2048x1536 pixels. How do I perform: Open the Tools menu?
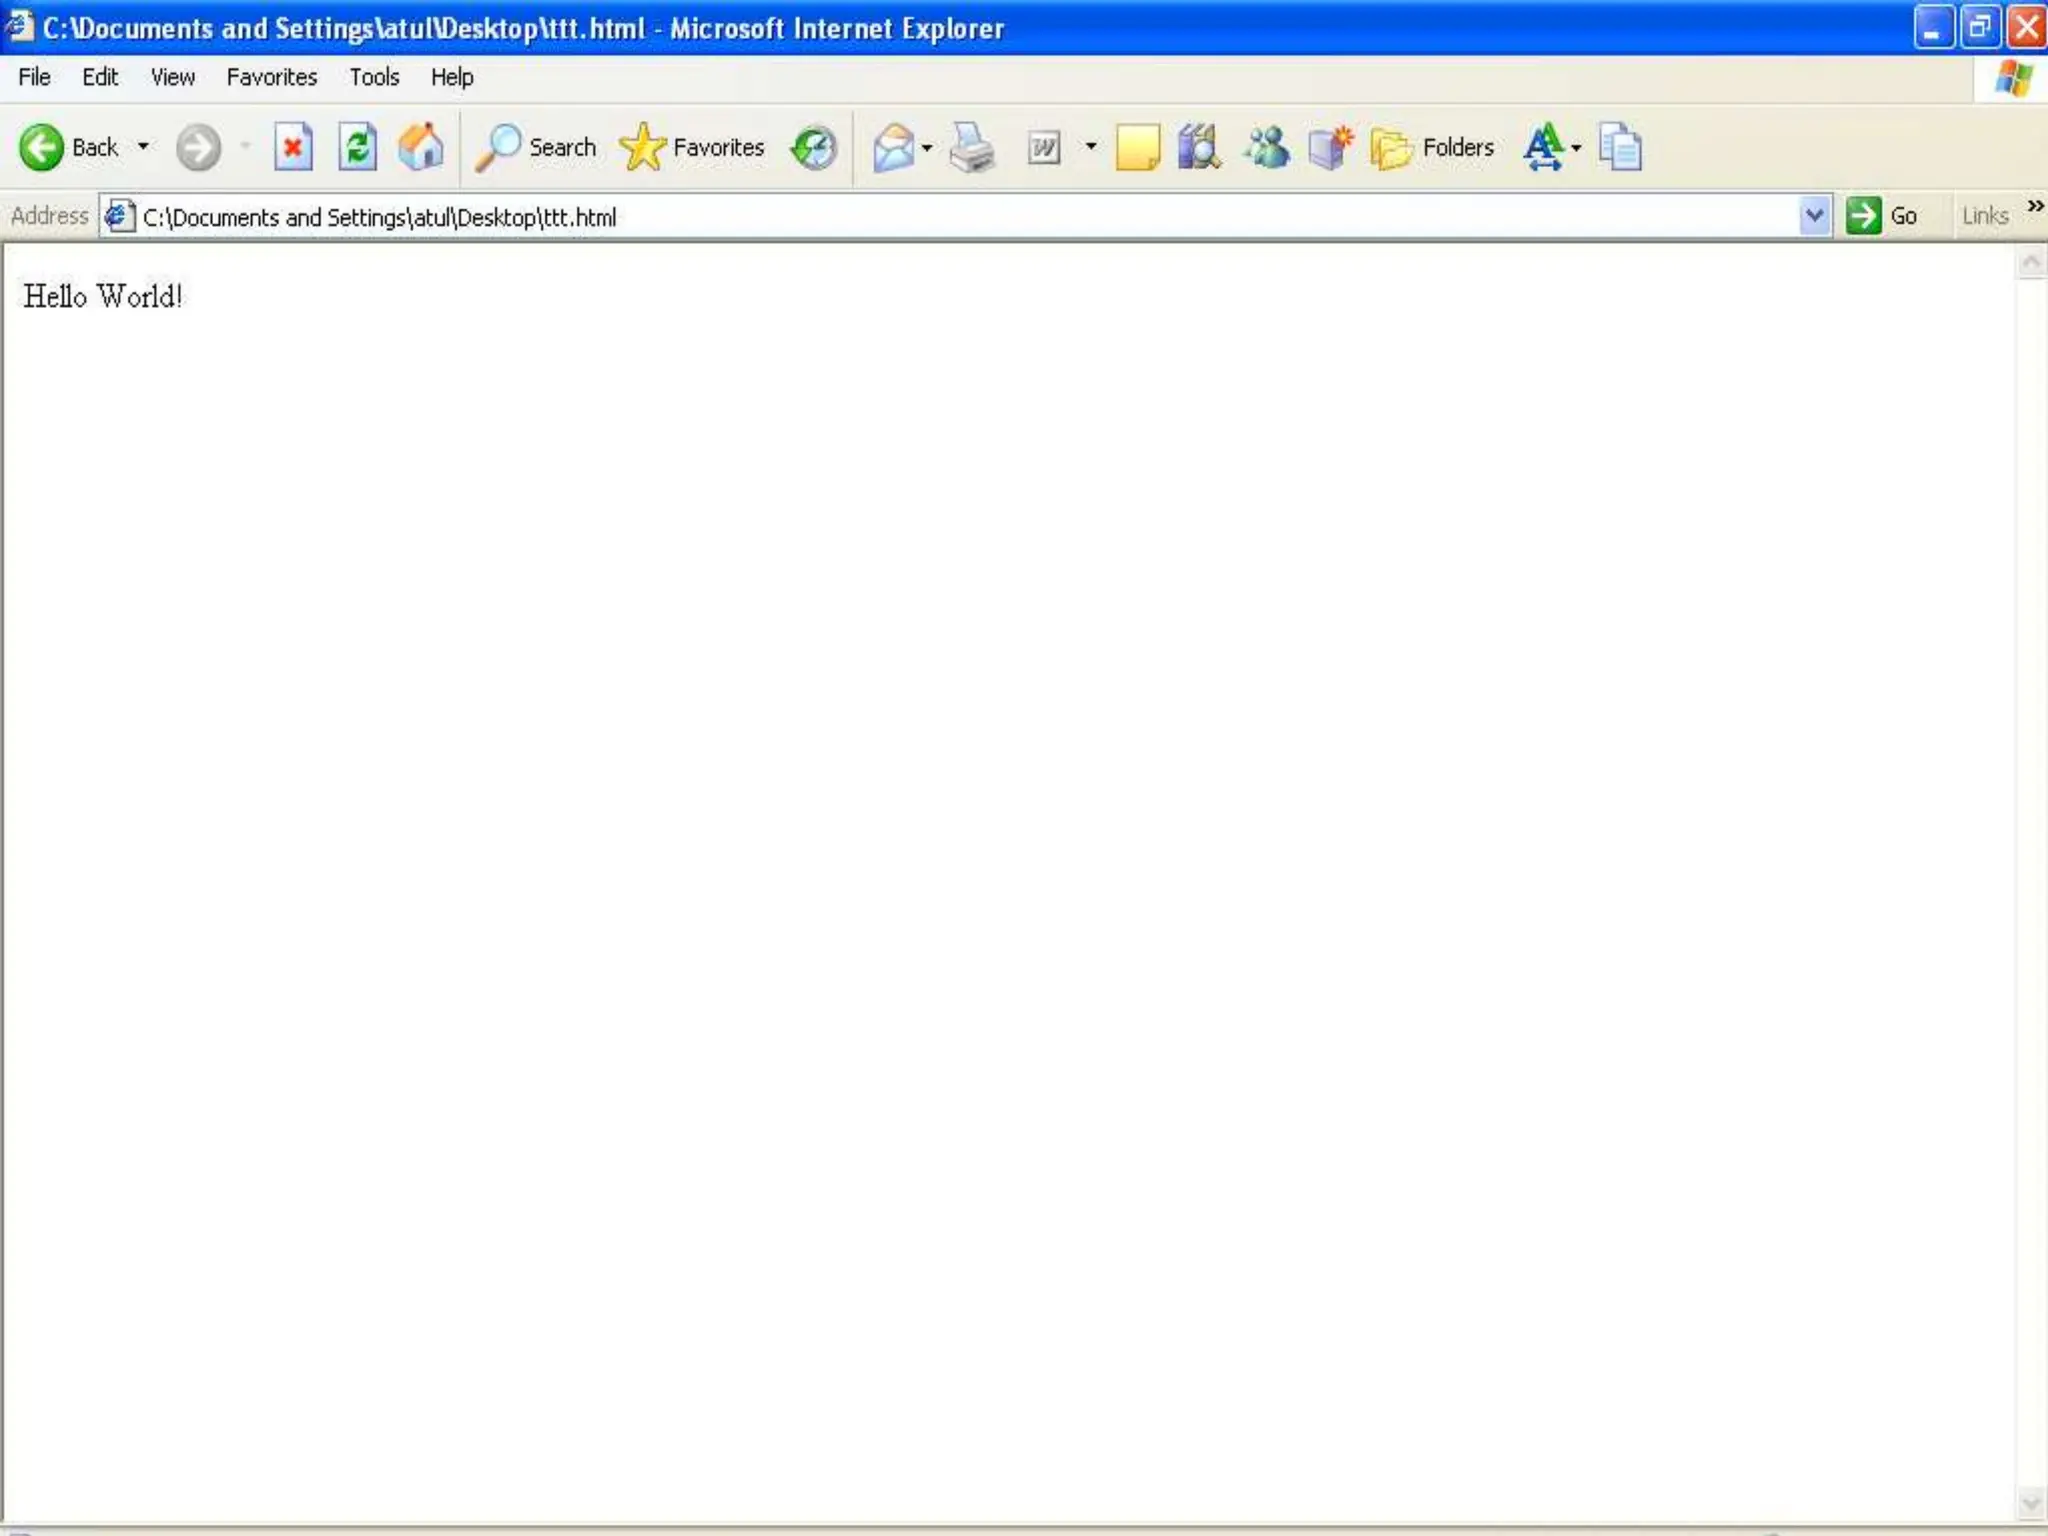pyautogui.click(x=374, y=77)
